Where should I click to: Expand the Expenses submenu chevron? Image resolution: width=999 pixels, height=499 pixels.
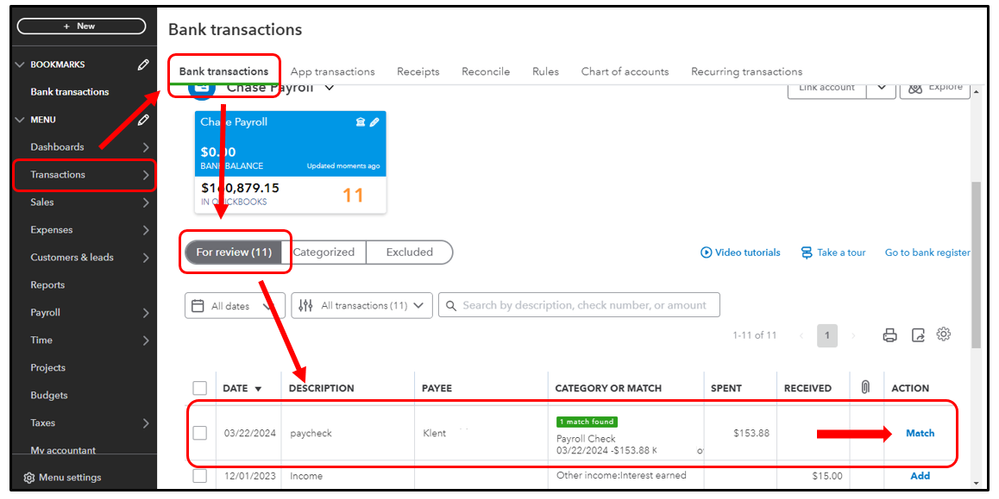point(146,230)
